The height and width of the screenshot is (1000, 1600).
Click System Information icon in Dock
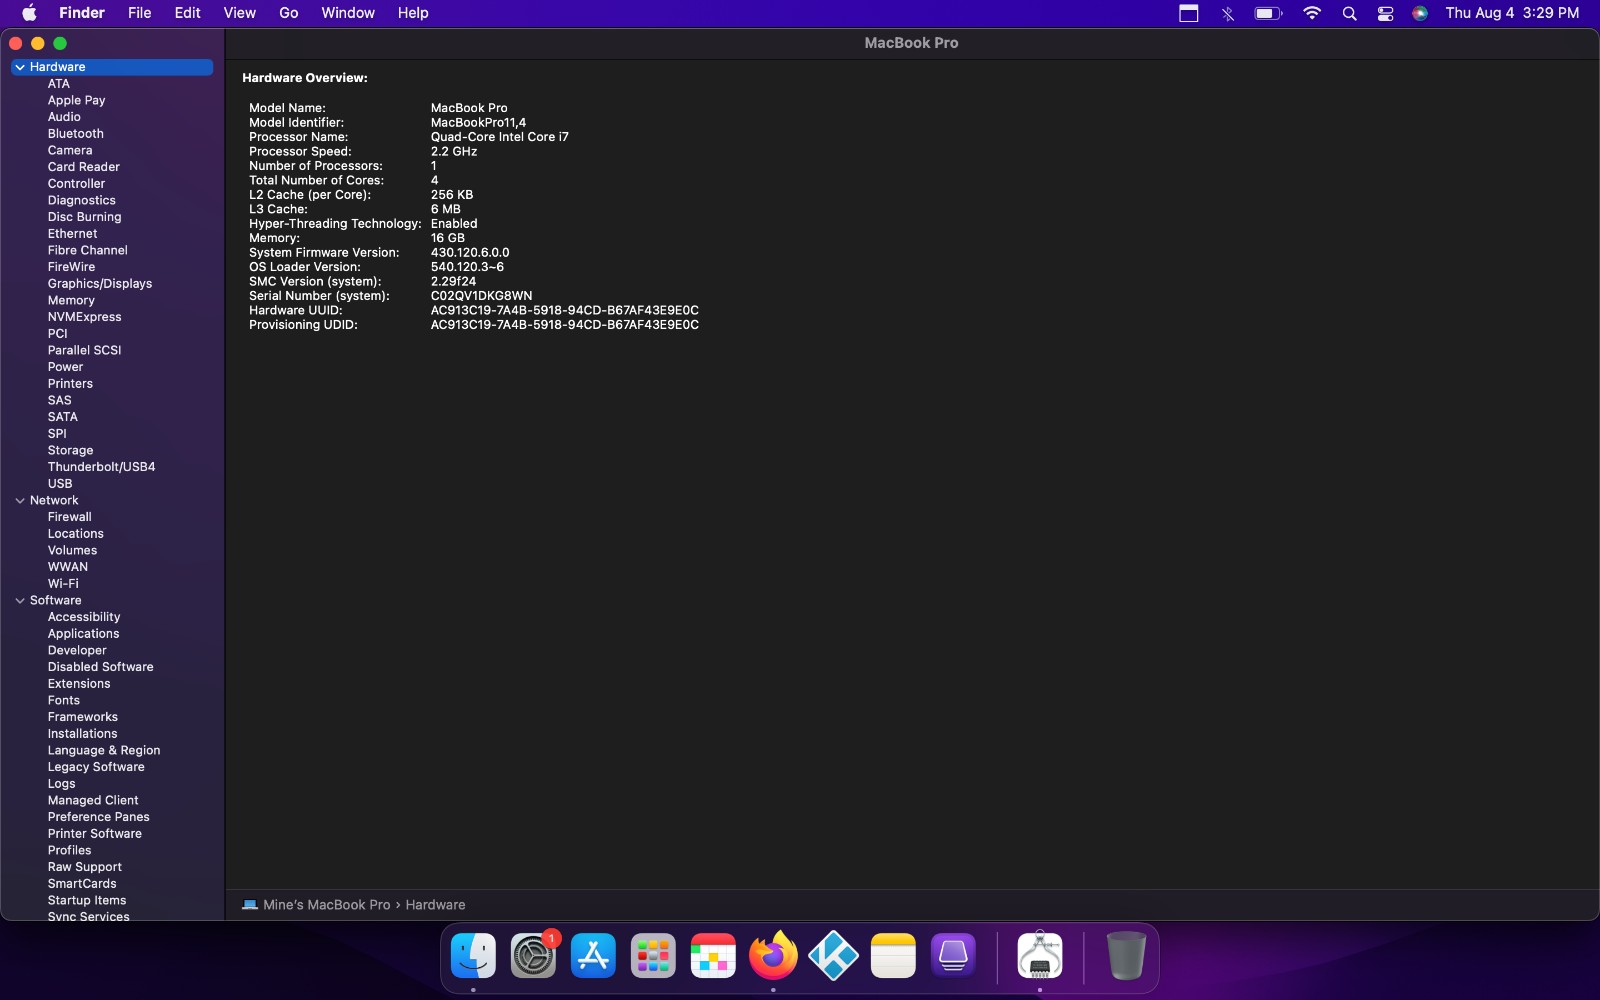(1040, 956)
